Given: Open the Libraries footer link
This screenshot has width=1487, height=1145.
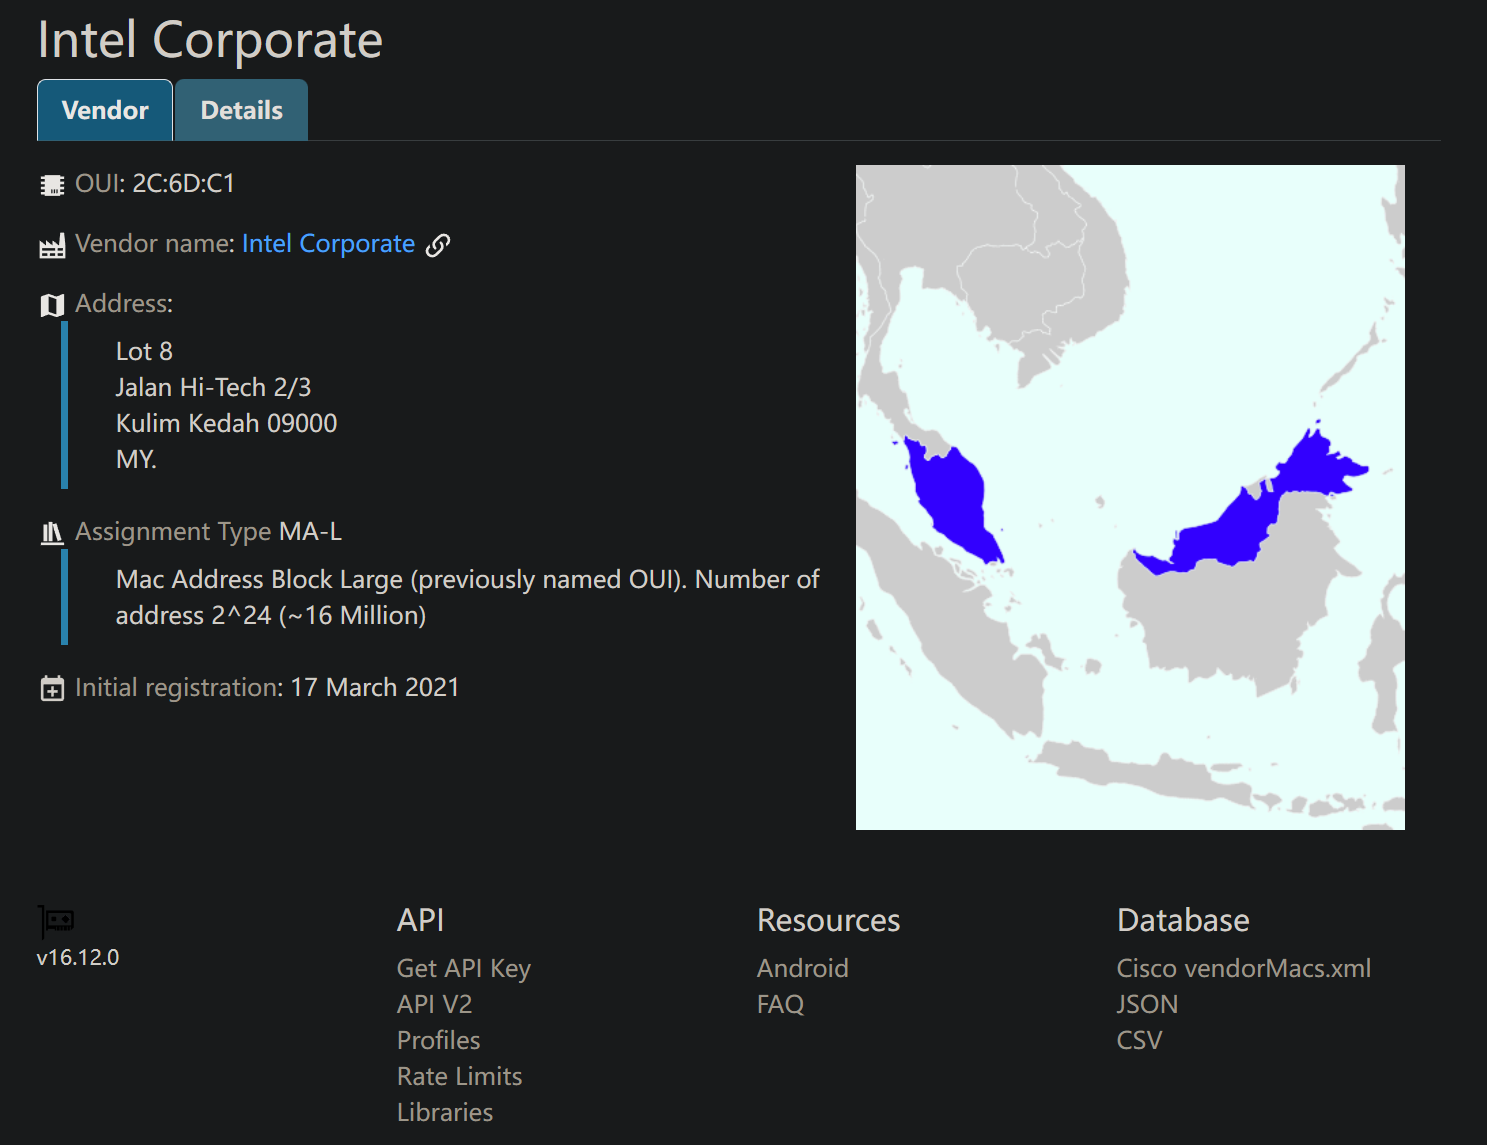Looking at the screenshot, I should [x=445, y=1112].
